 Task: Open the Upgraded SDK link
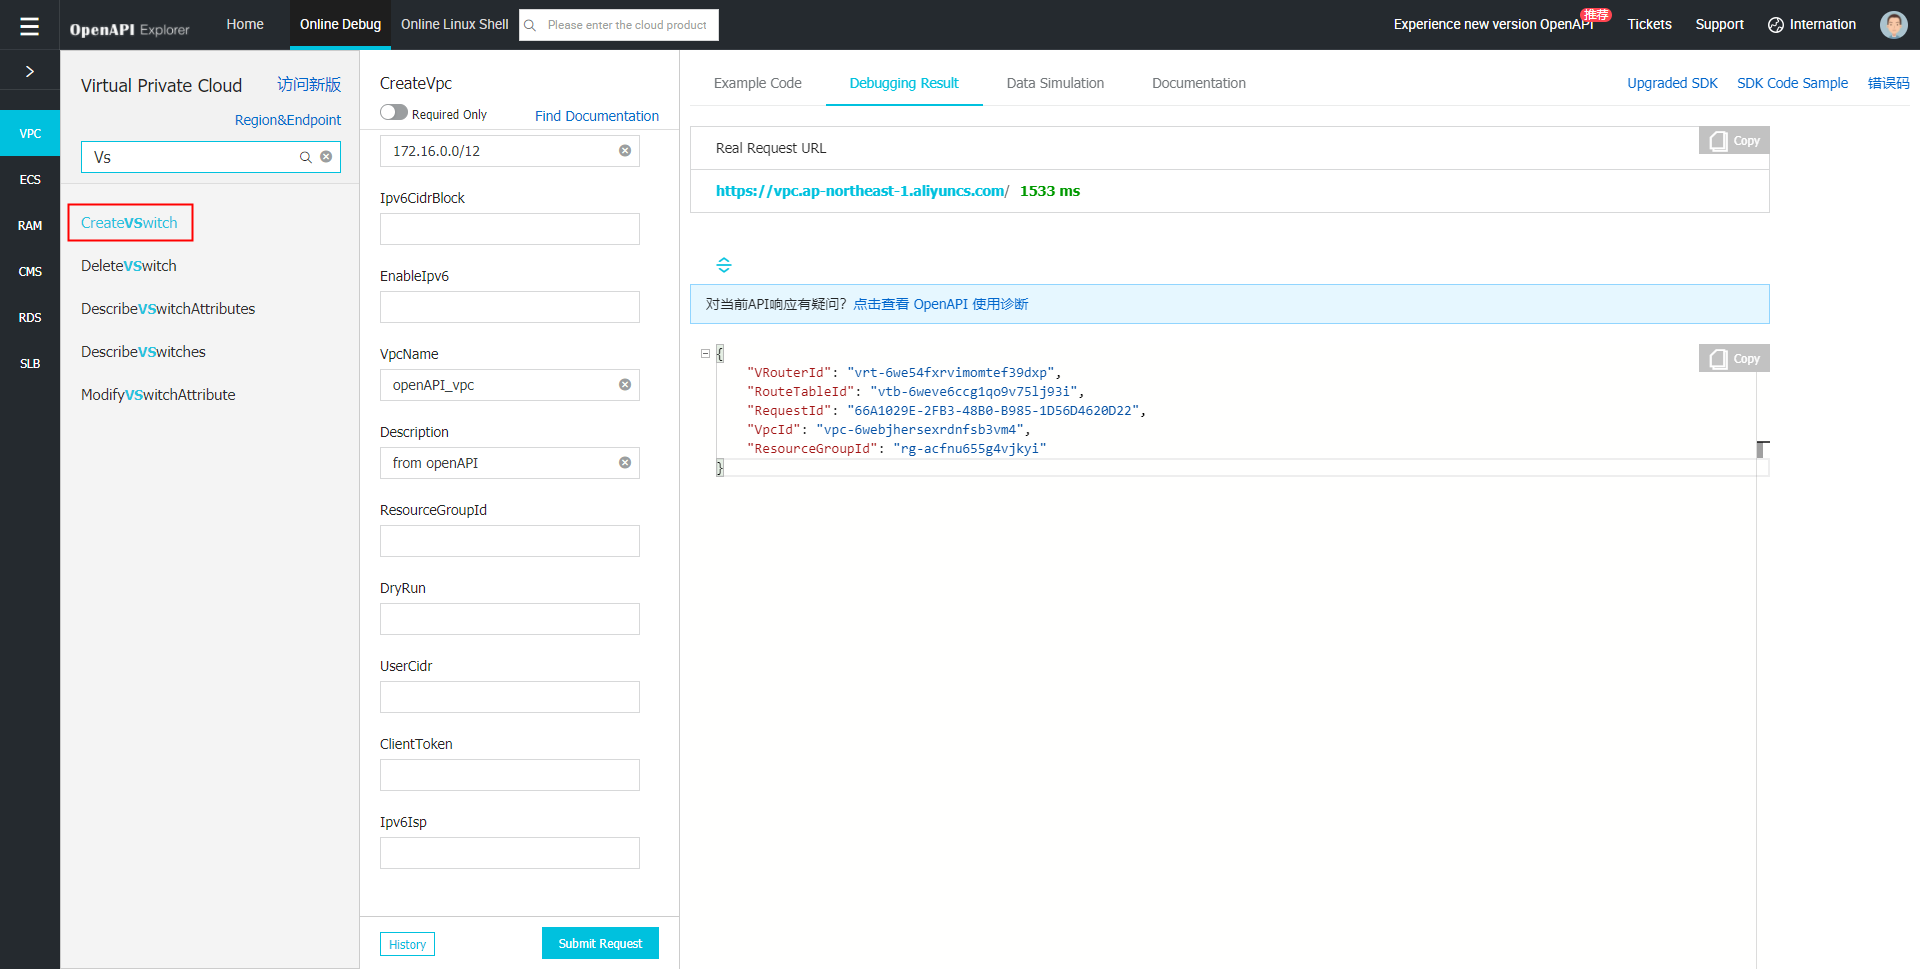[1672, 83]
